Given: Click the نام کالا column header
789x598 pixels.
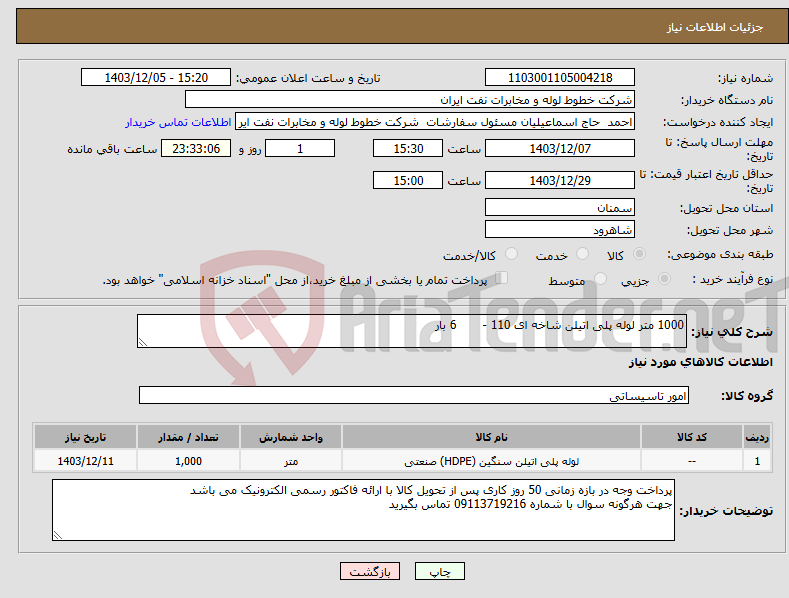Looking at the screenshot, I should coord(491,437).
